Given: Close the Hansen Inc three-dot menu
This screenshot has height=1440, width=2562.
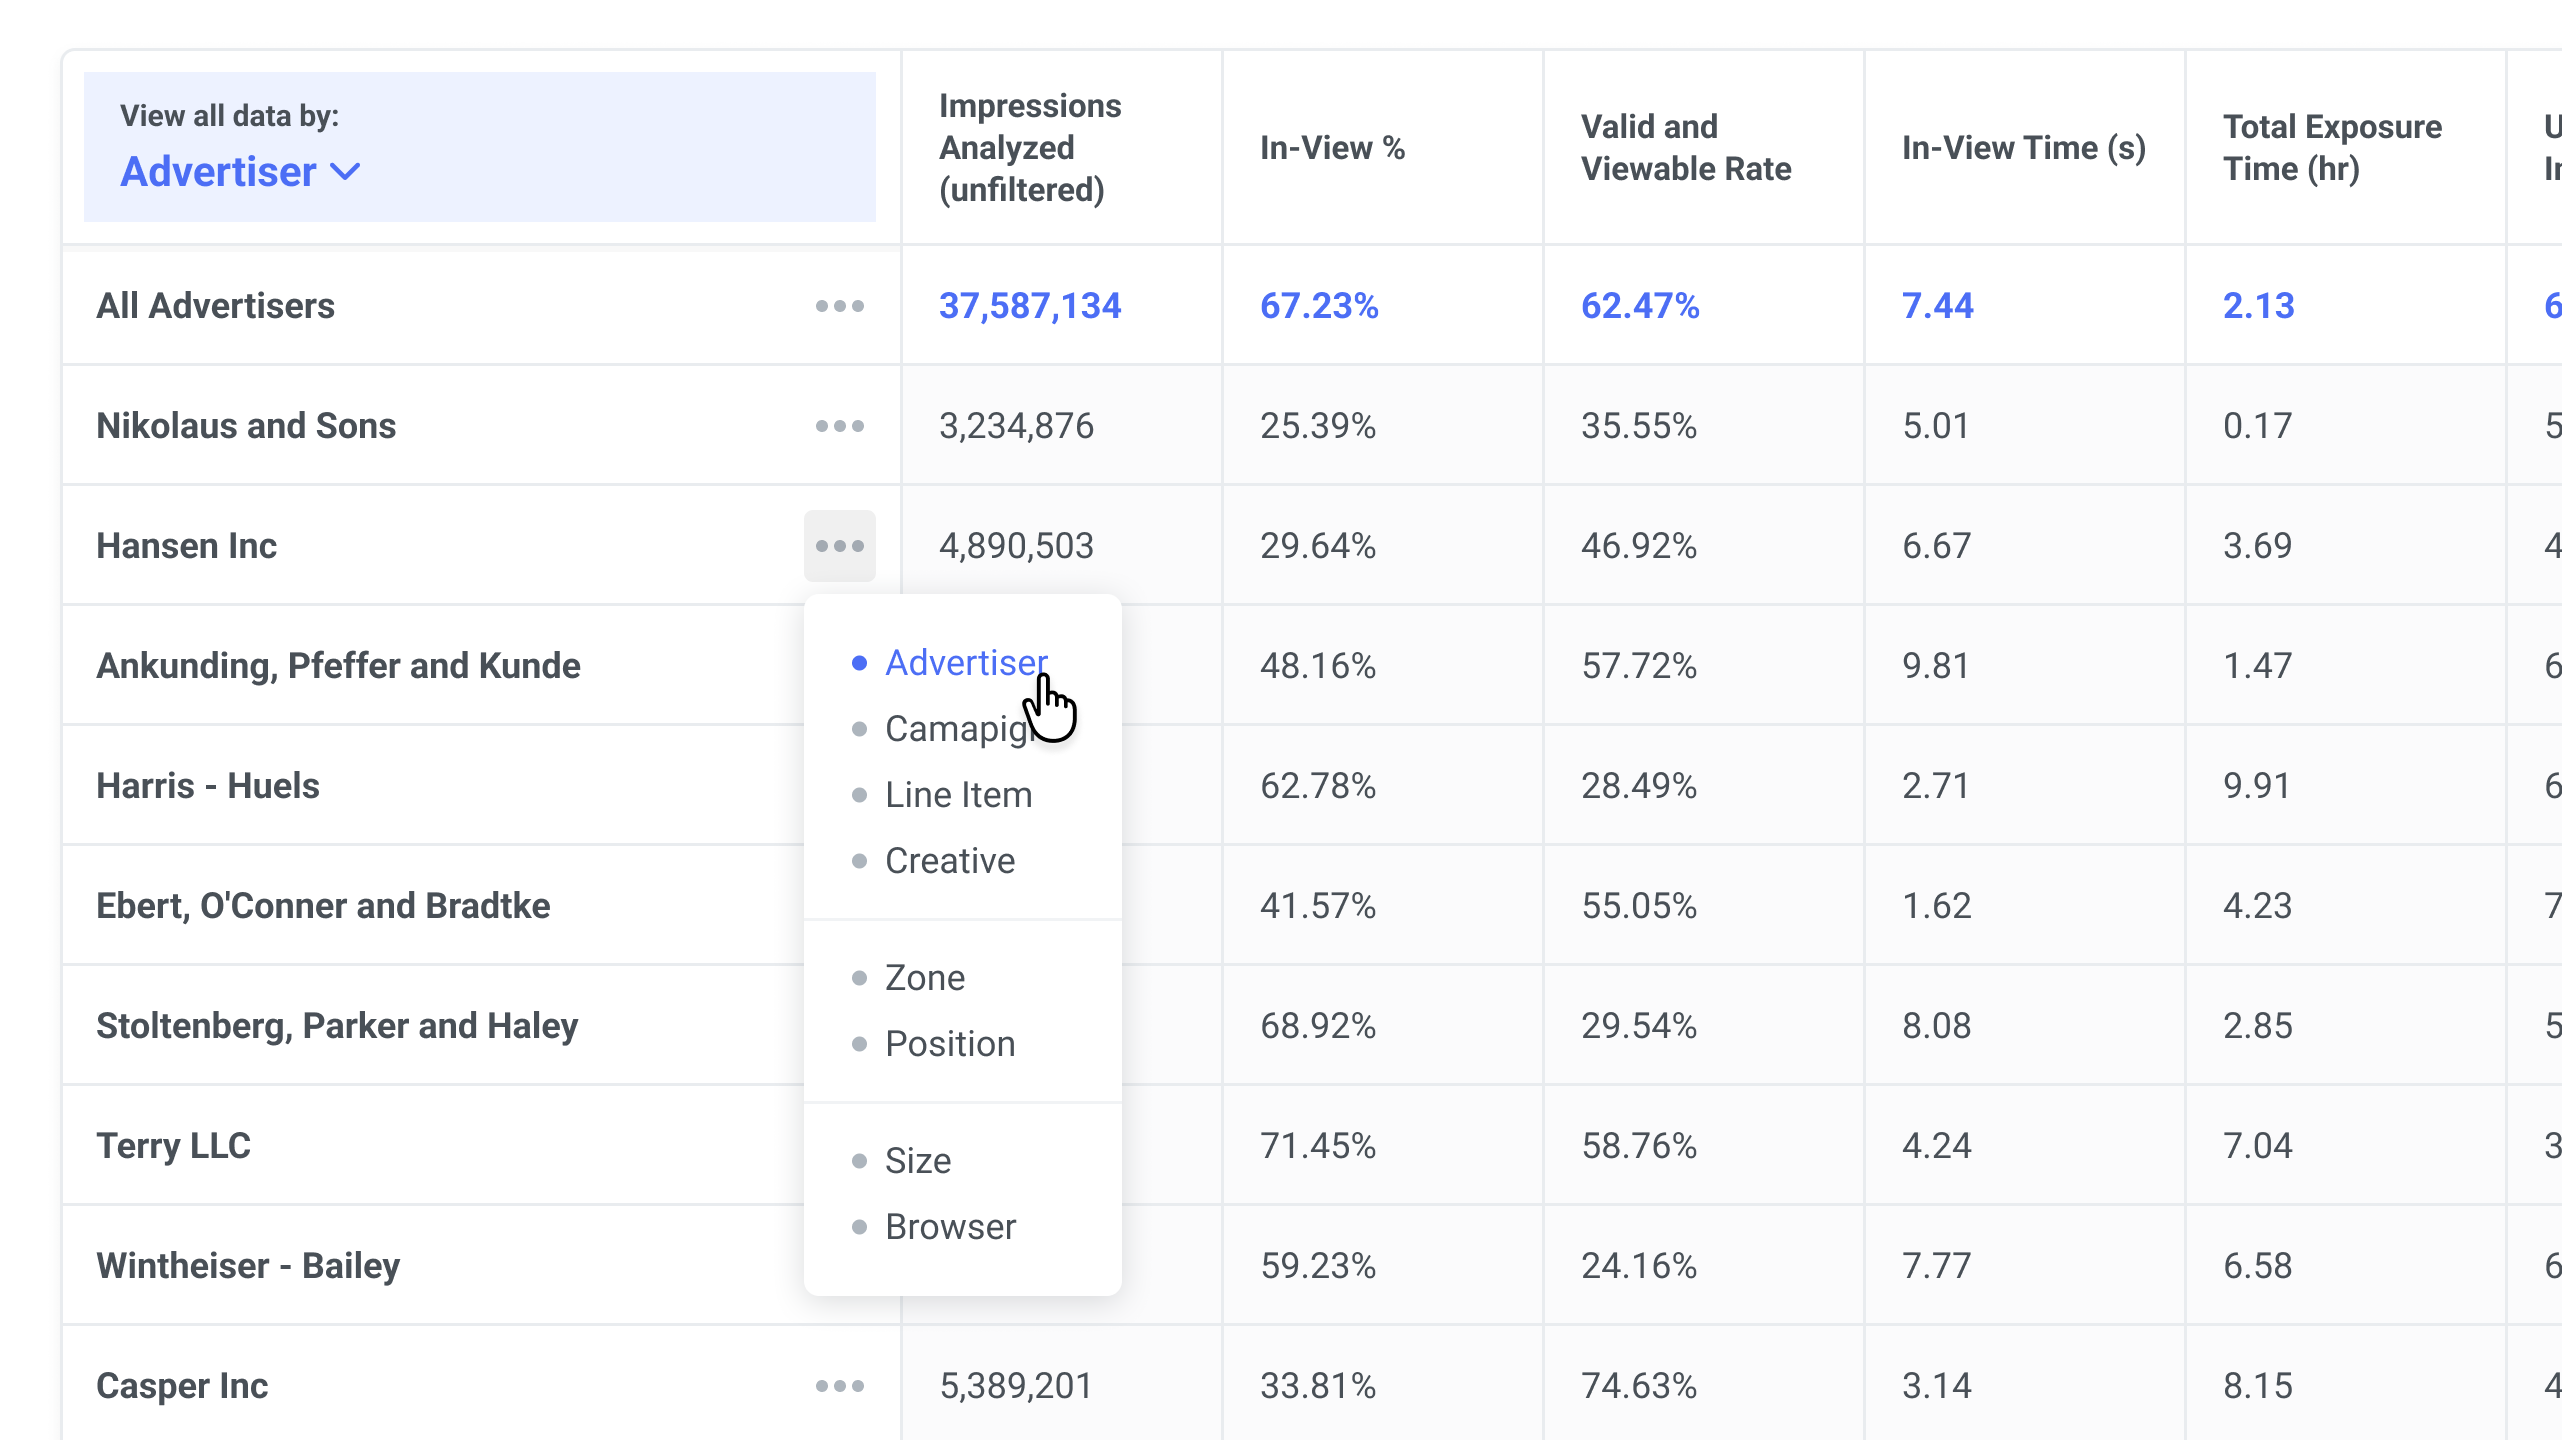Looking at the screenshot, I should pyautogui.click(x=839, y=546).
